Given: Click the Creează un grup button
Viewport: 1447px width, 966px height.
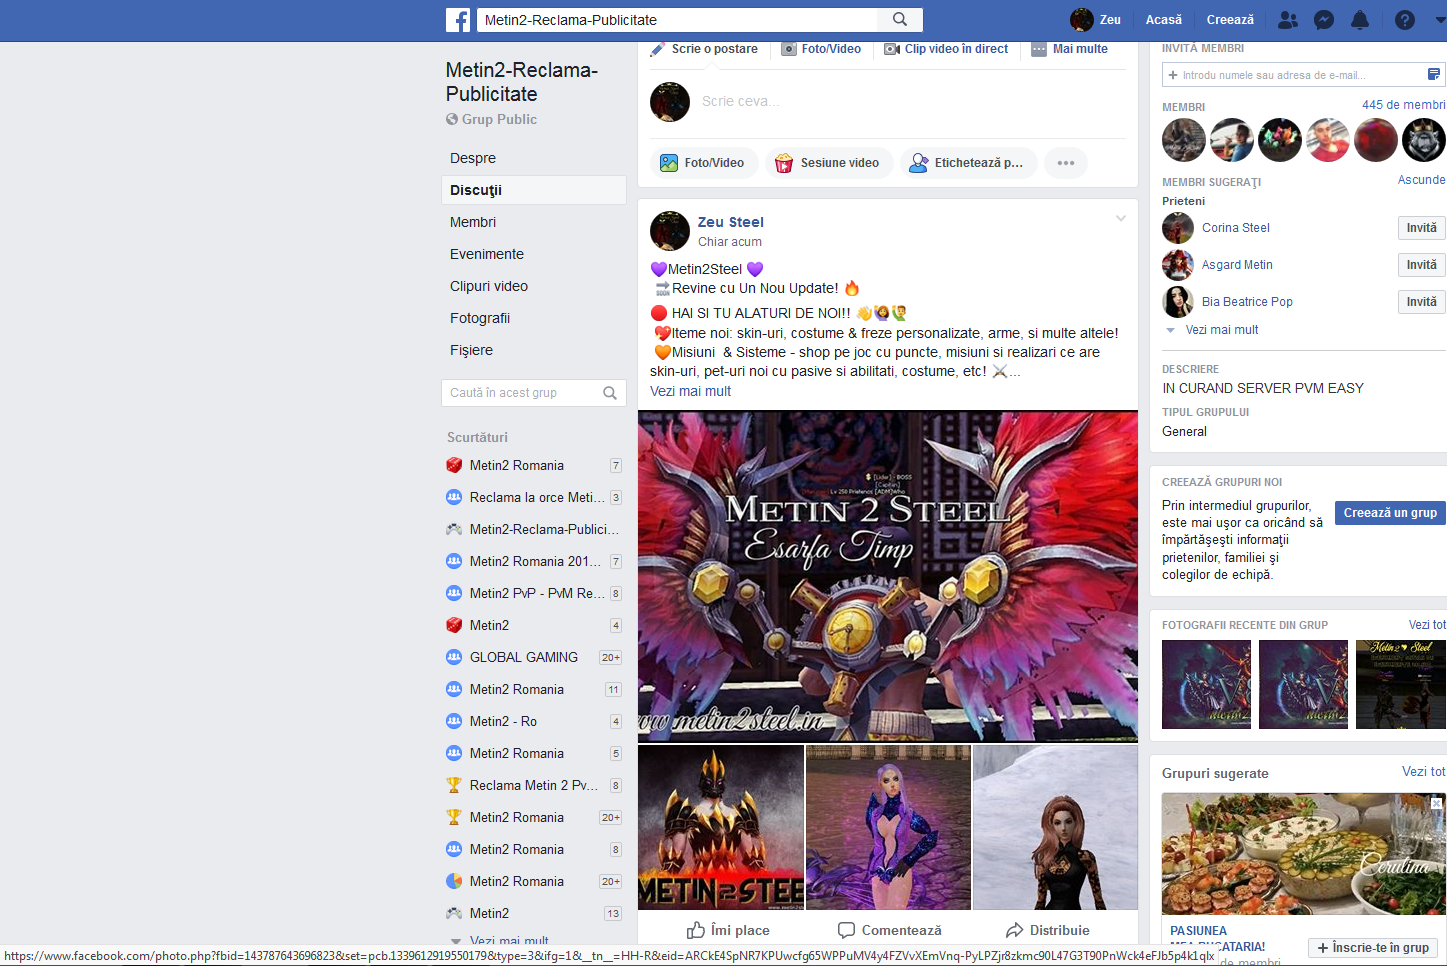Looking at the screenshot, I should (1390, 513).
